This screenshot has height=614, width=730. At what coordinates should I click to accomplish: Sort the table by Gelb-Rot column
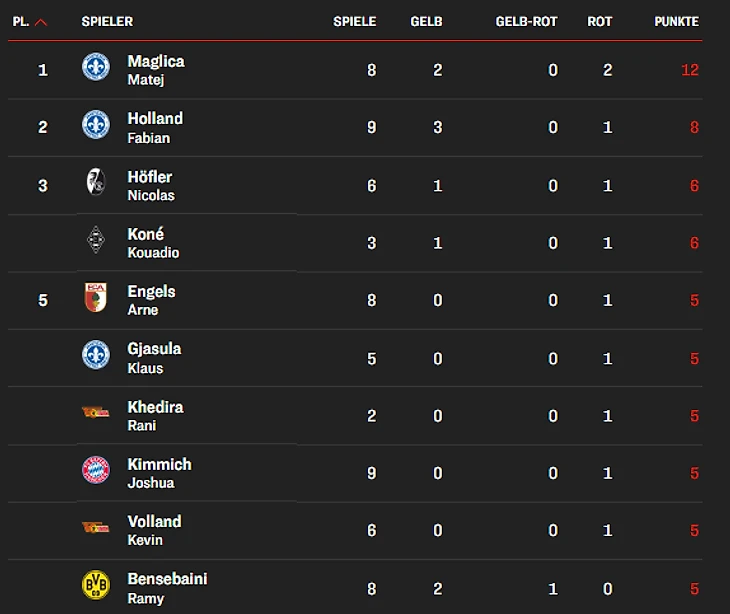pos(526,22)
